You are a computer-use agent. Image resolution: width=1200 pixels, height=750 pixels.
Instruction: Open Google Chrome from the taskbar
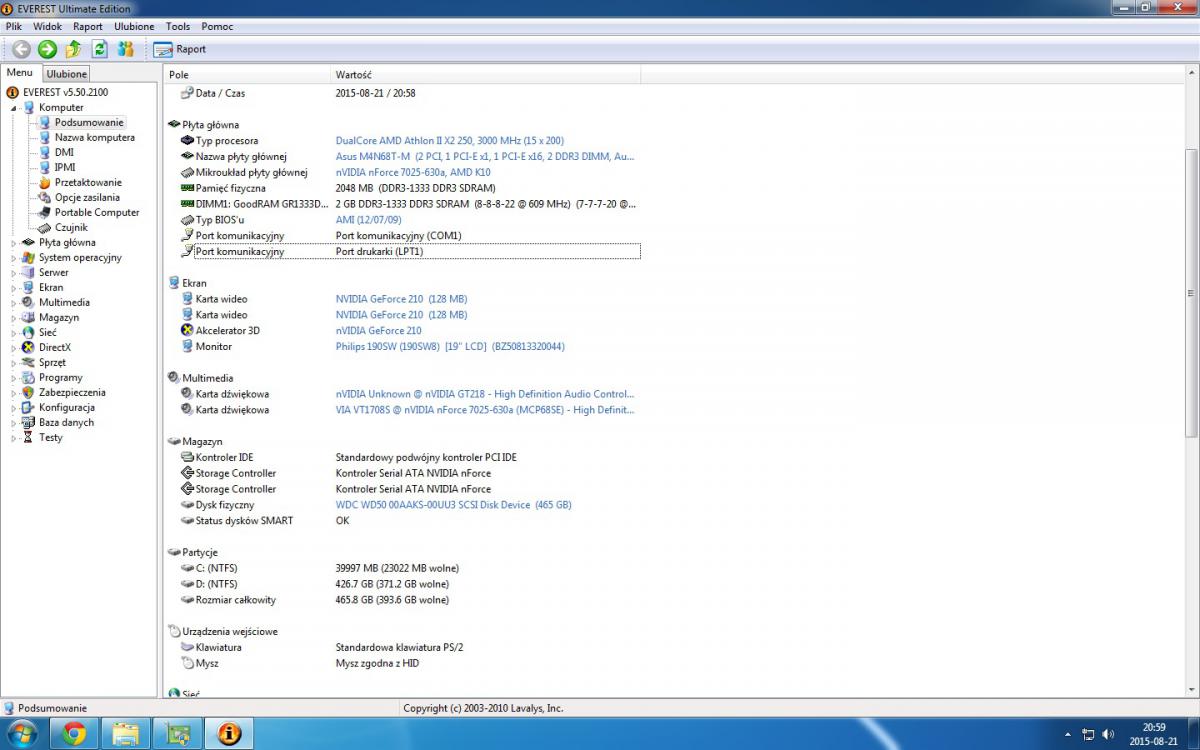[73, 734]
